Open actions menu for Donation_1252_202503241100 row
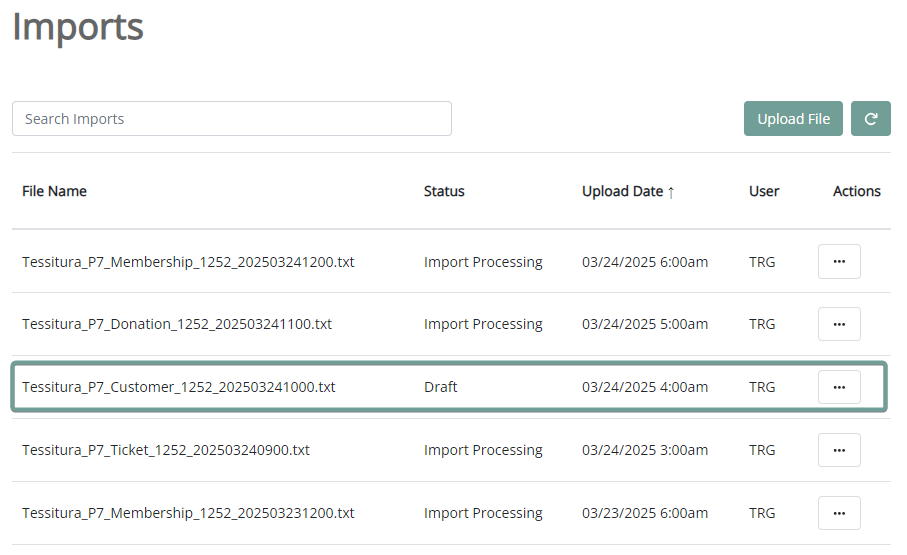 pyautogui.click(x=839, y=324)
